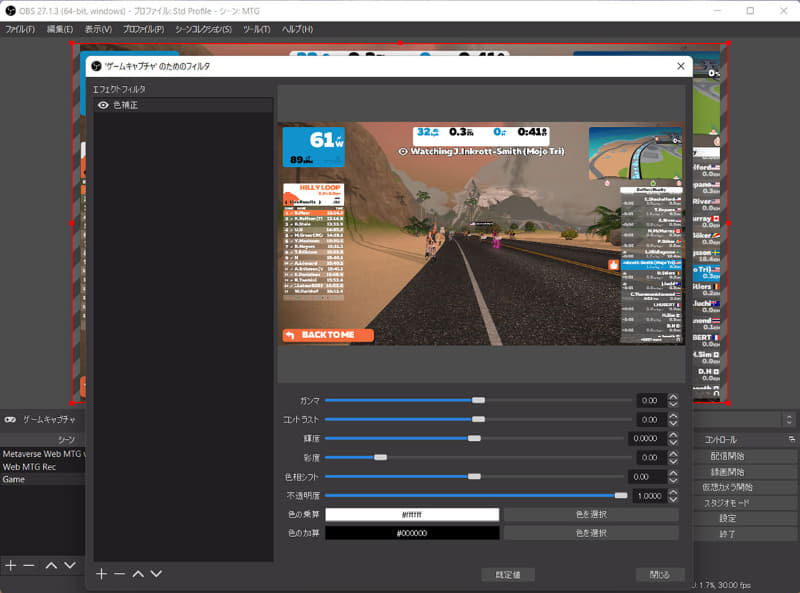Move scene down in scenes panel
This screenshot has height=593, width=800.
coord(70,565)
